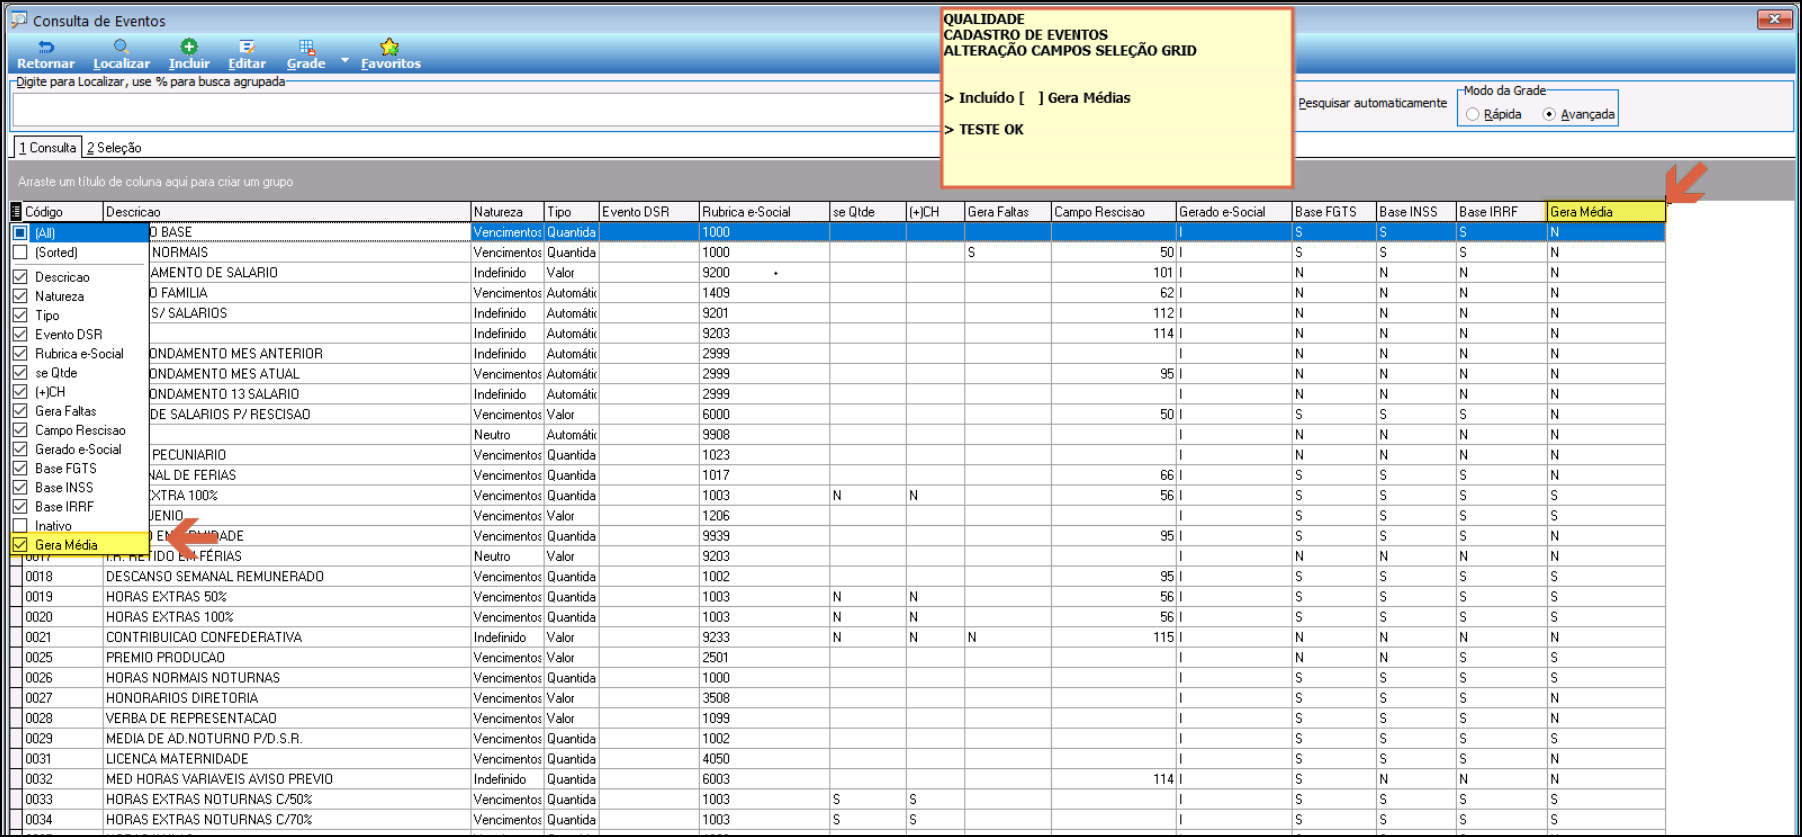Click the (+)CH column header
The height and width of the screenshot is (837, 1802).
[935, 212]
